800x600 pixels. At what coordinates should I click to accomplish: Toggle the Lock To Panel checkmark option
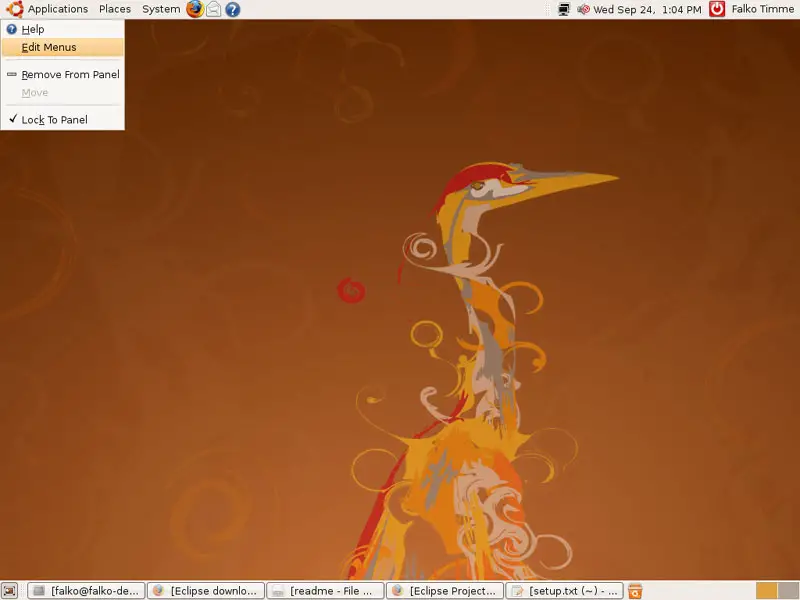pos(62,120)
